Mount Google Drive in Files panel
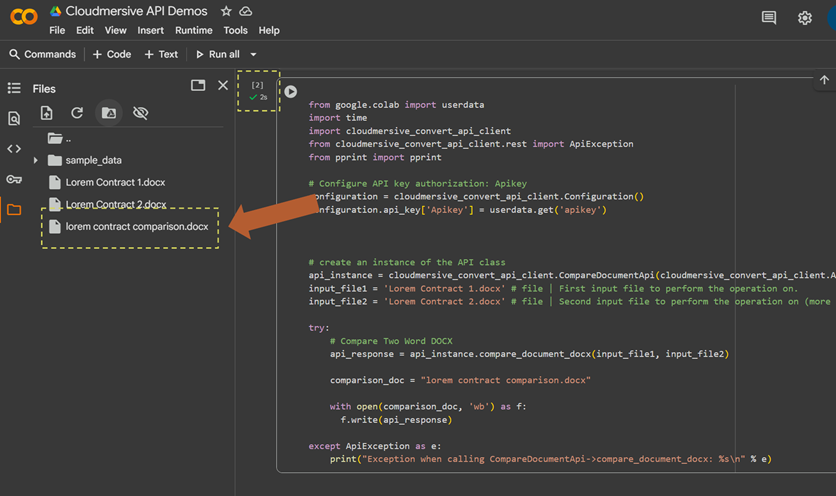Image resolution: width=836 pixels, height=496 pixels. (109, 113)
